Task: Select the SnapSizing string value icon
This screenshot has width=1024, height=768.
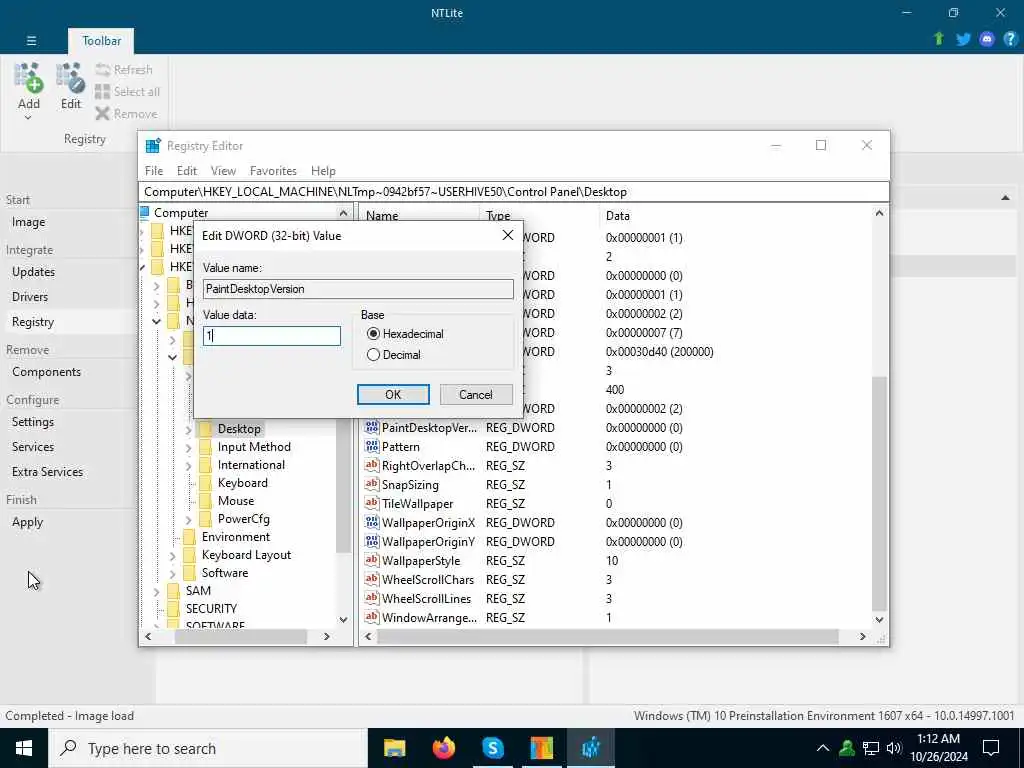Action: click(372, 484)
